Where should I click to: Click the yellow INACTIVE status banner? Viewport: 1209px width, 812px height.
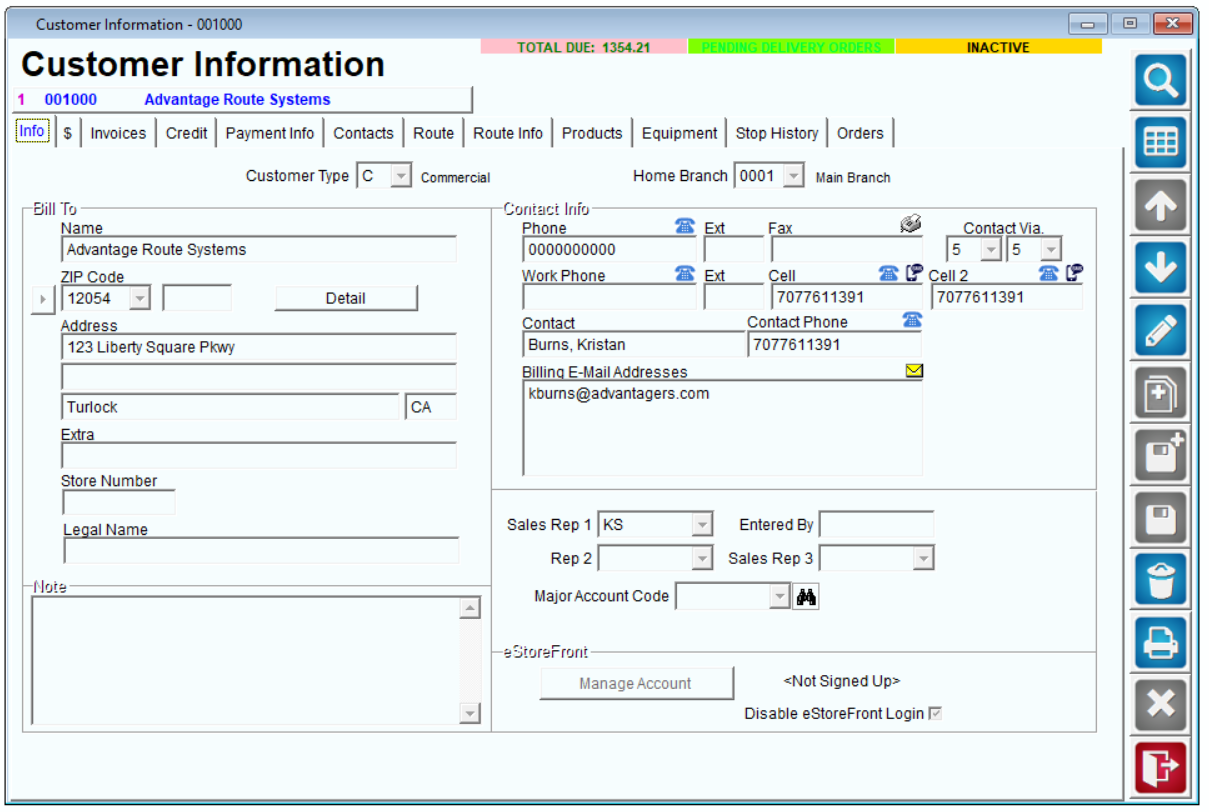coord(998,47)
